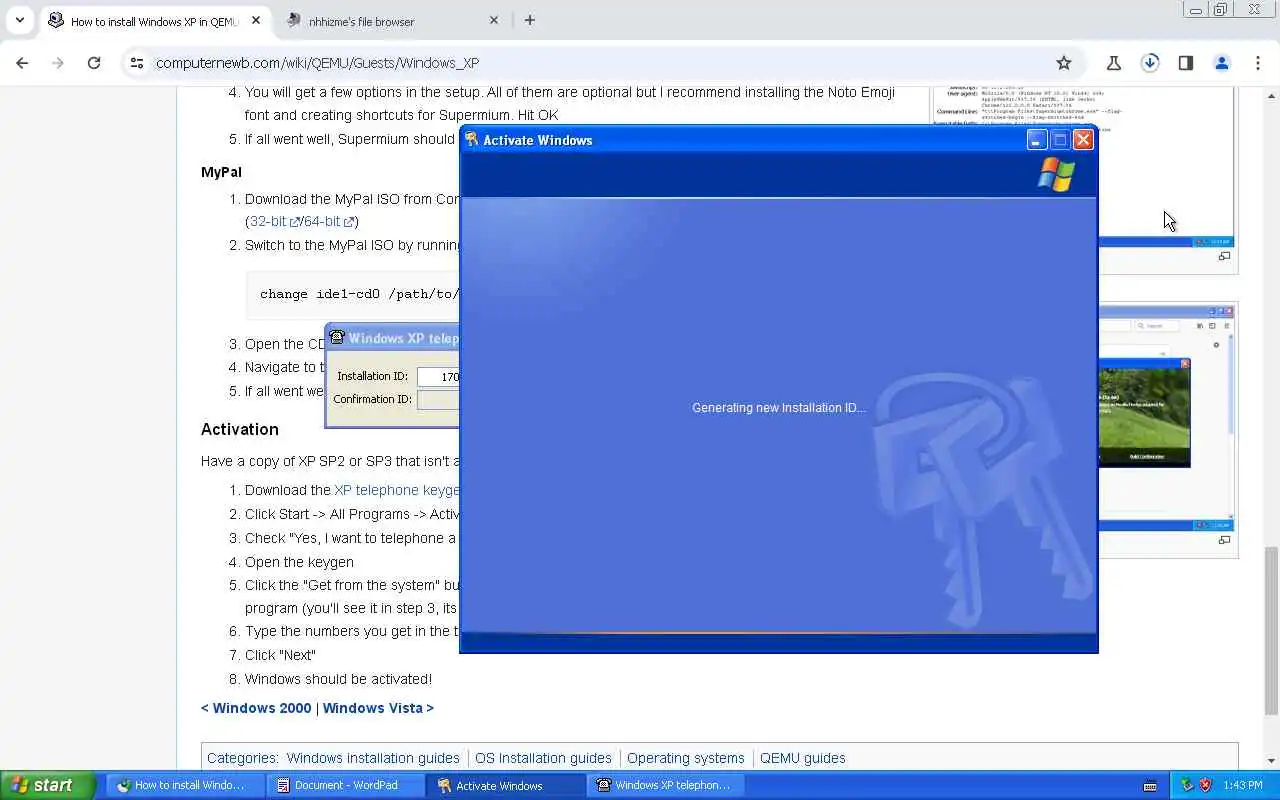This screenshot has height=800, width=1280.
Task: Open Operating systems category link
Action: [x=686, y=758]
